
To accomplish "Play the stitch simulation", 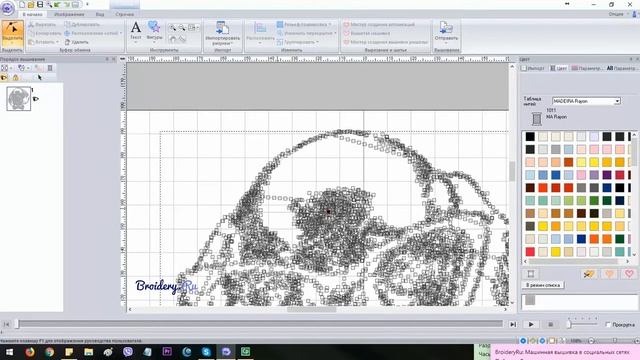I will [x=531, y=324].
